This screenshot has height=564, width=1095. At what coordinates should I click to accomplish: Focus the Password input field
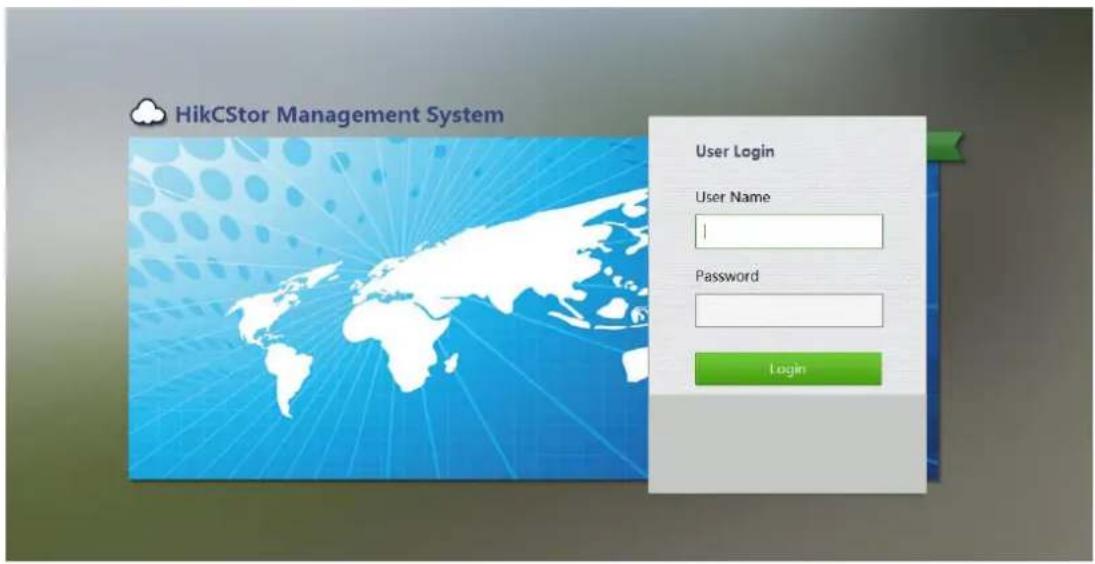pos(788,311)
